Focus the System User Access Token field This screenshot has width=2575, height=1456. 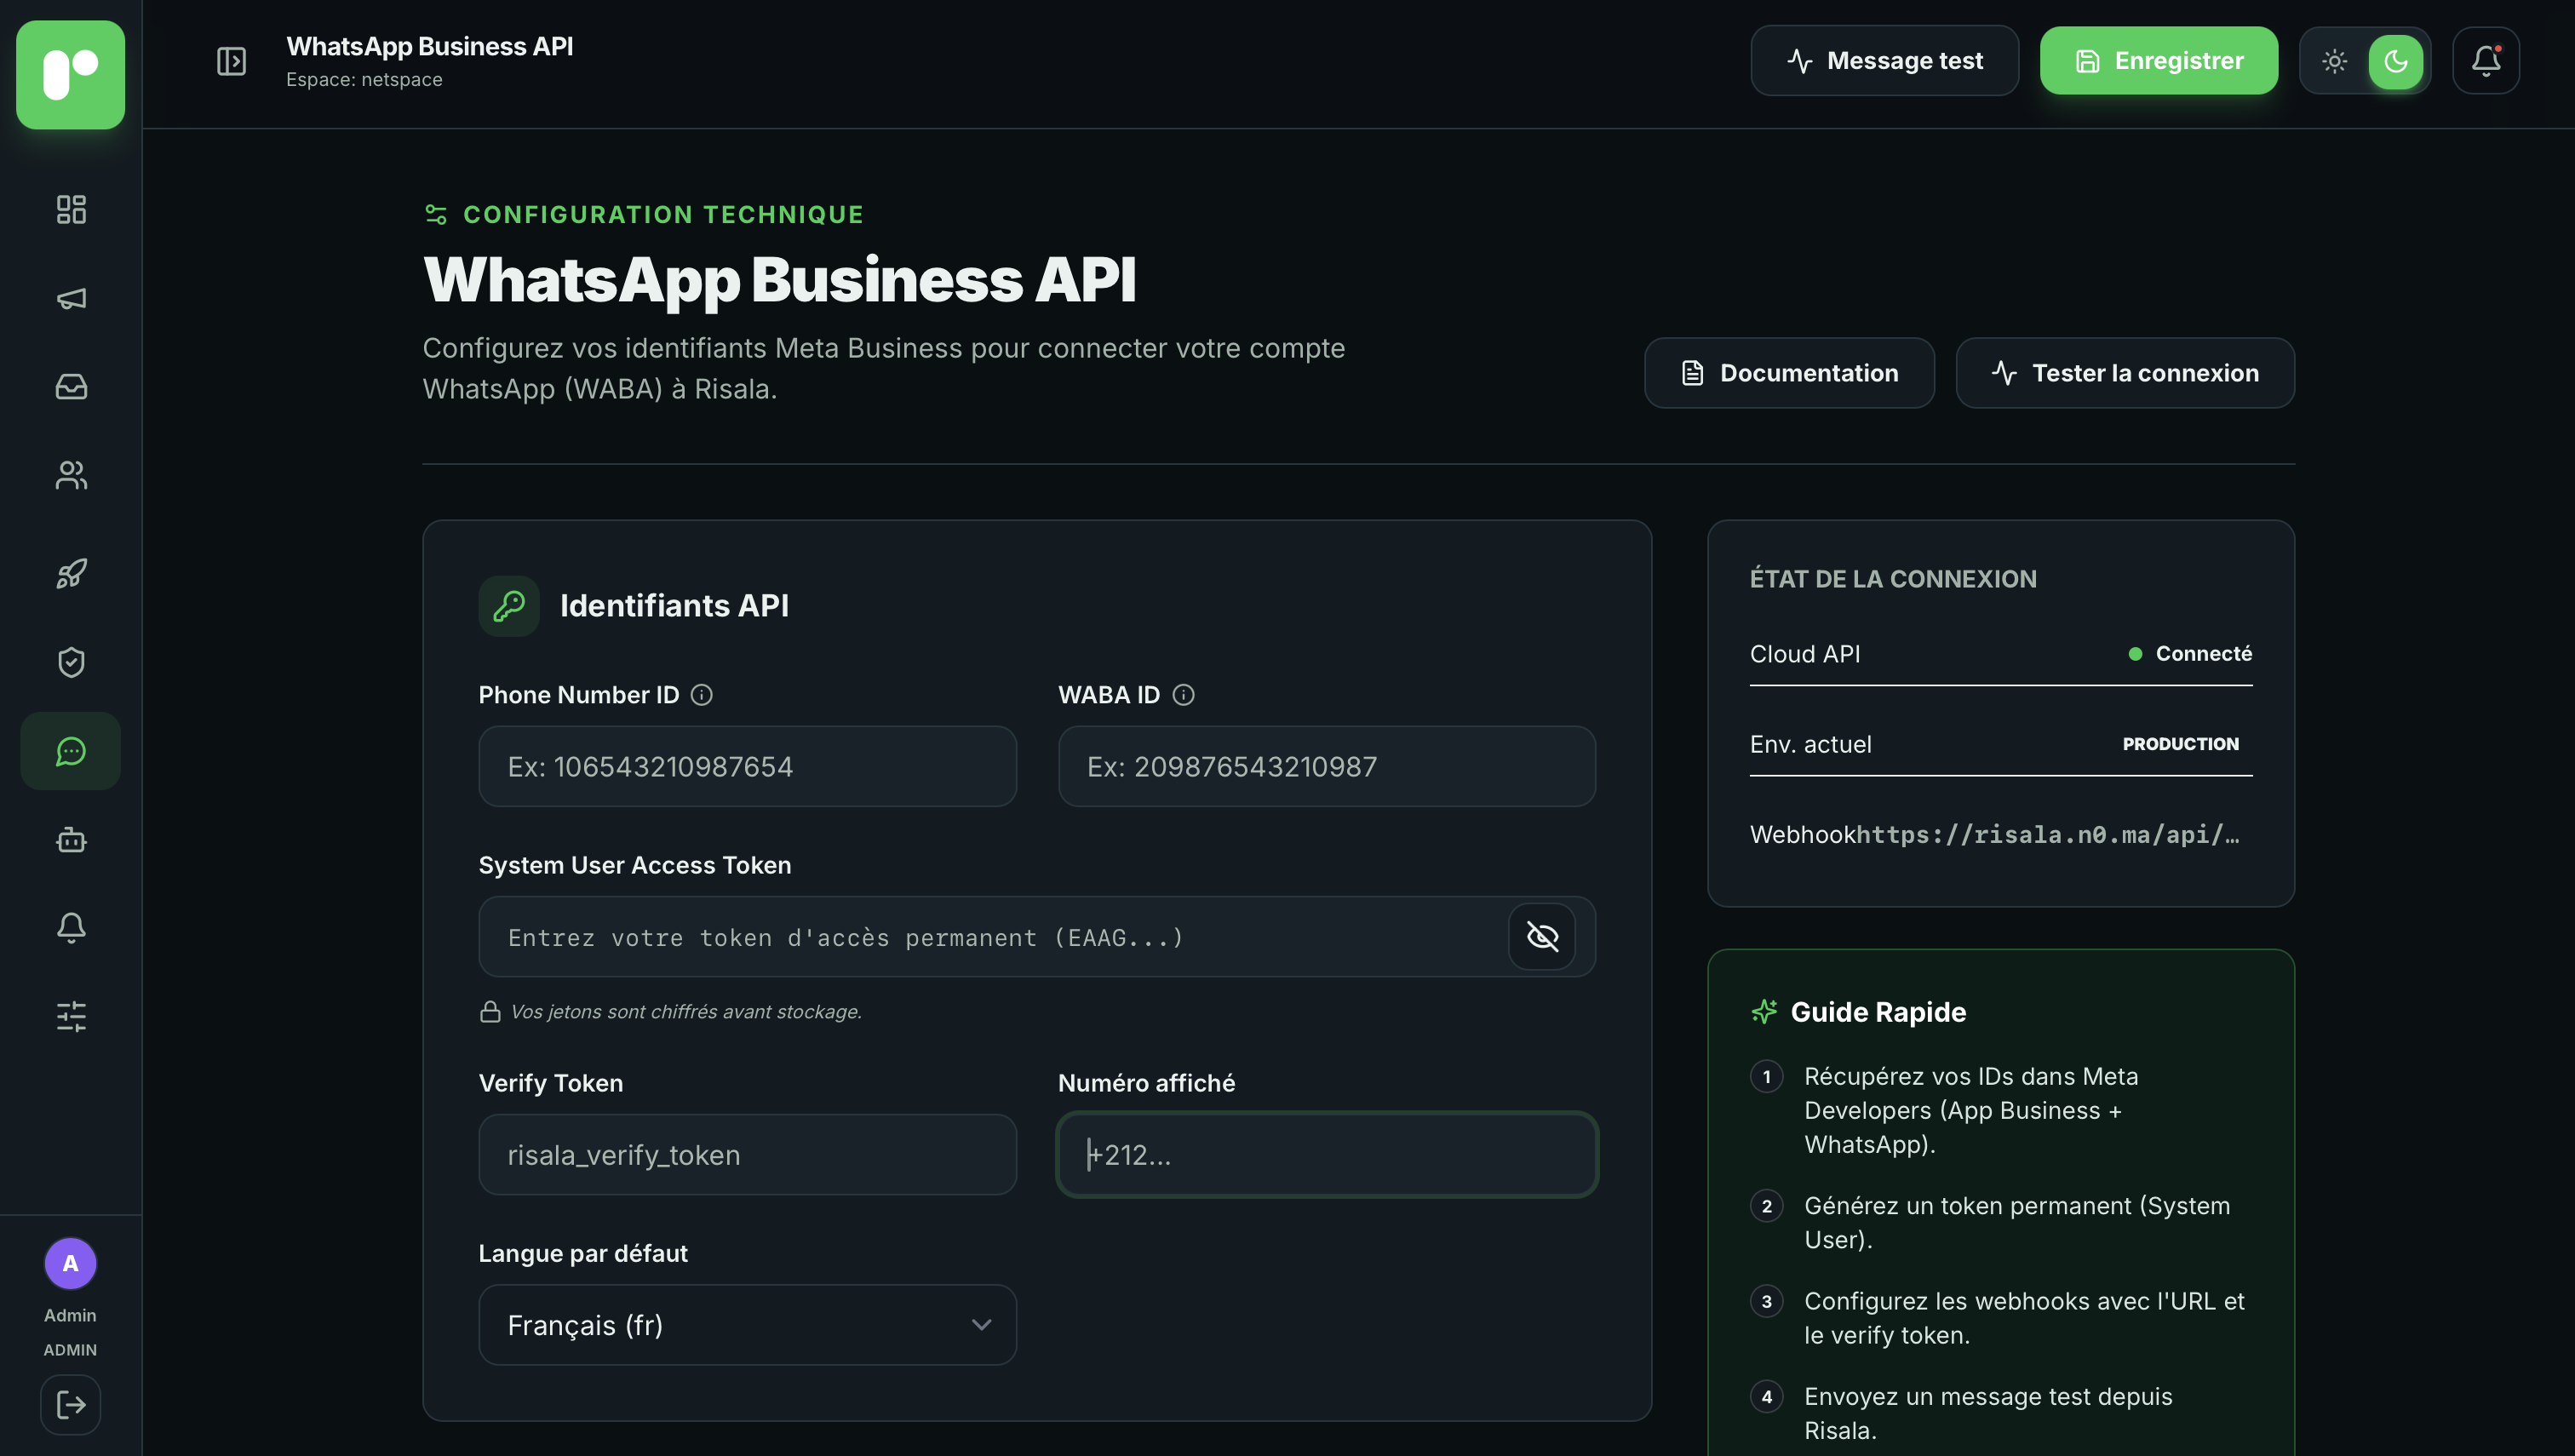(x=1037, y=937)
